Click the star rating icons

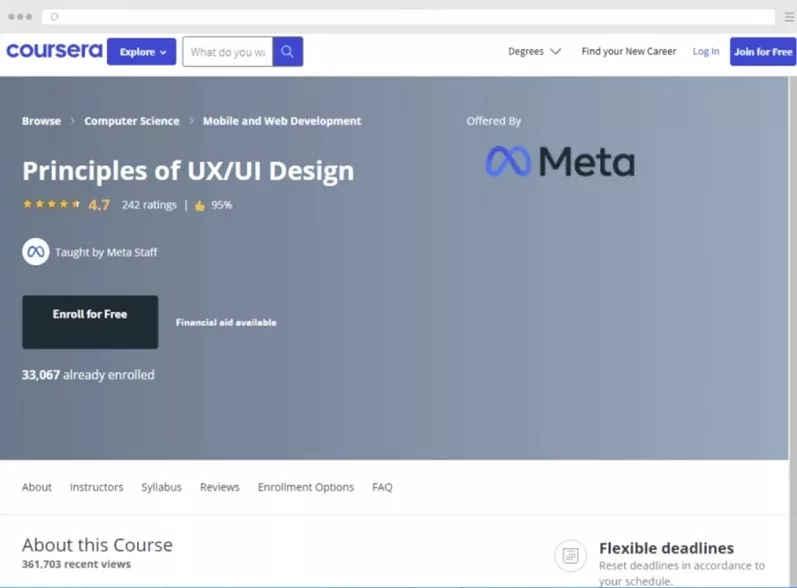click(x=51, y=204)
